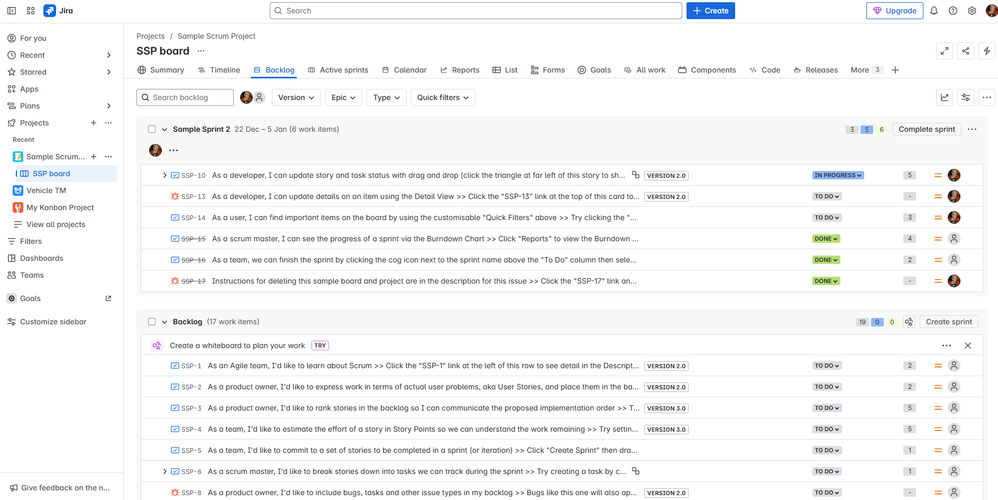The height and width of the screenshot is (500, 998).
Task: Open the SSP-13 issue key link
Action: (193, 197)
